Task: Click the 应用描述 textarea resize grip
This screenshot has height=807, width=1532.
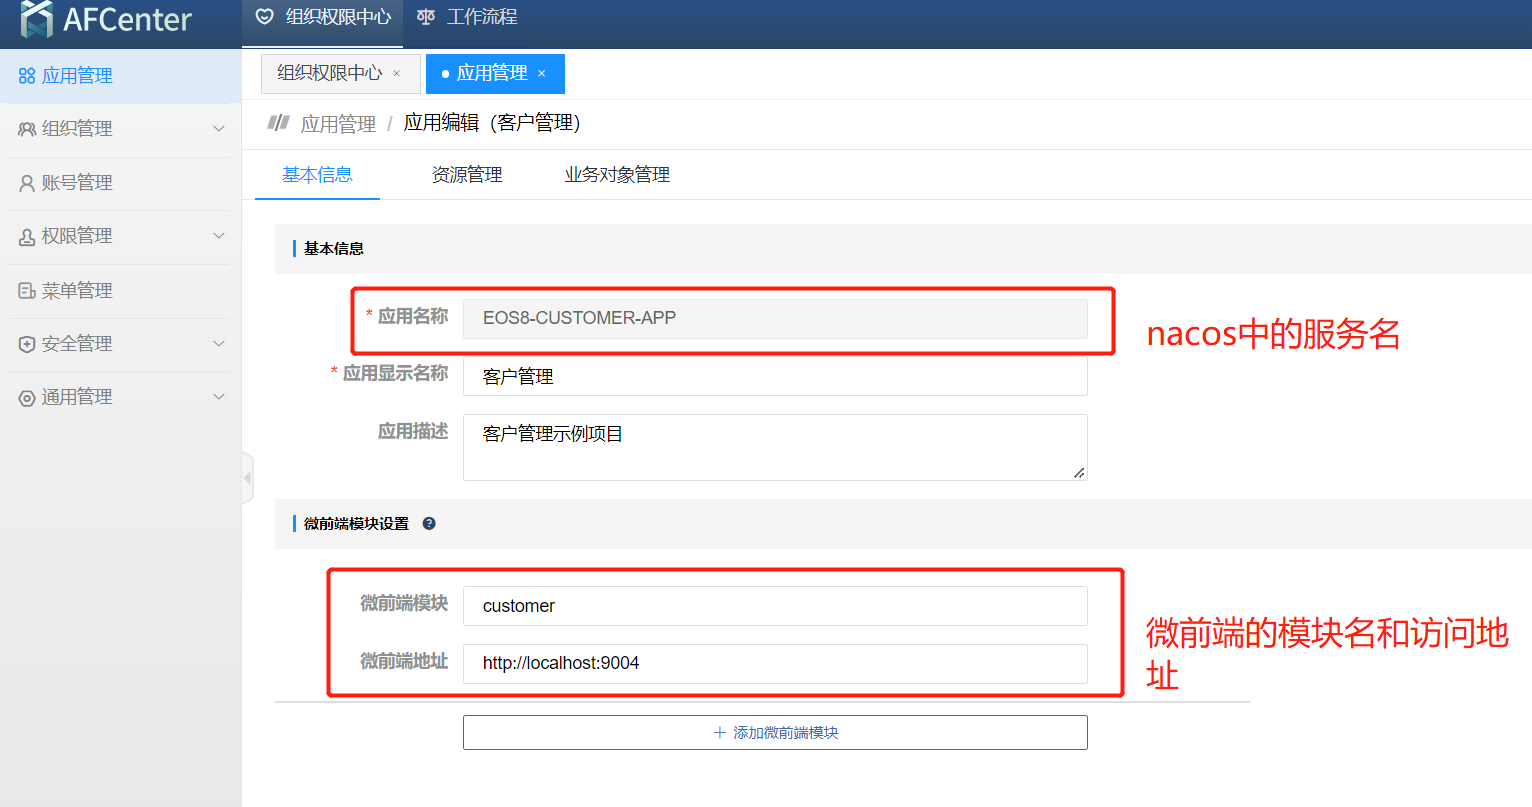Action: (x=1079, y=473)
